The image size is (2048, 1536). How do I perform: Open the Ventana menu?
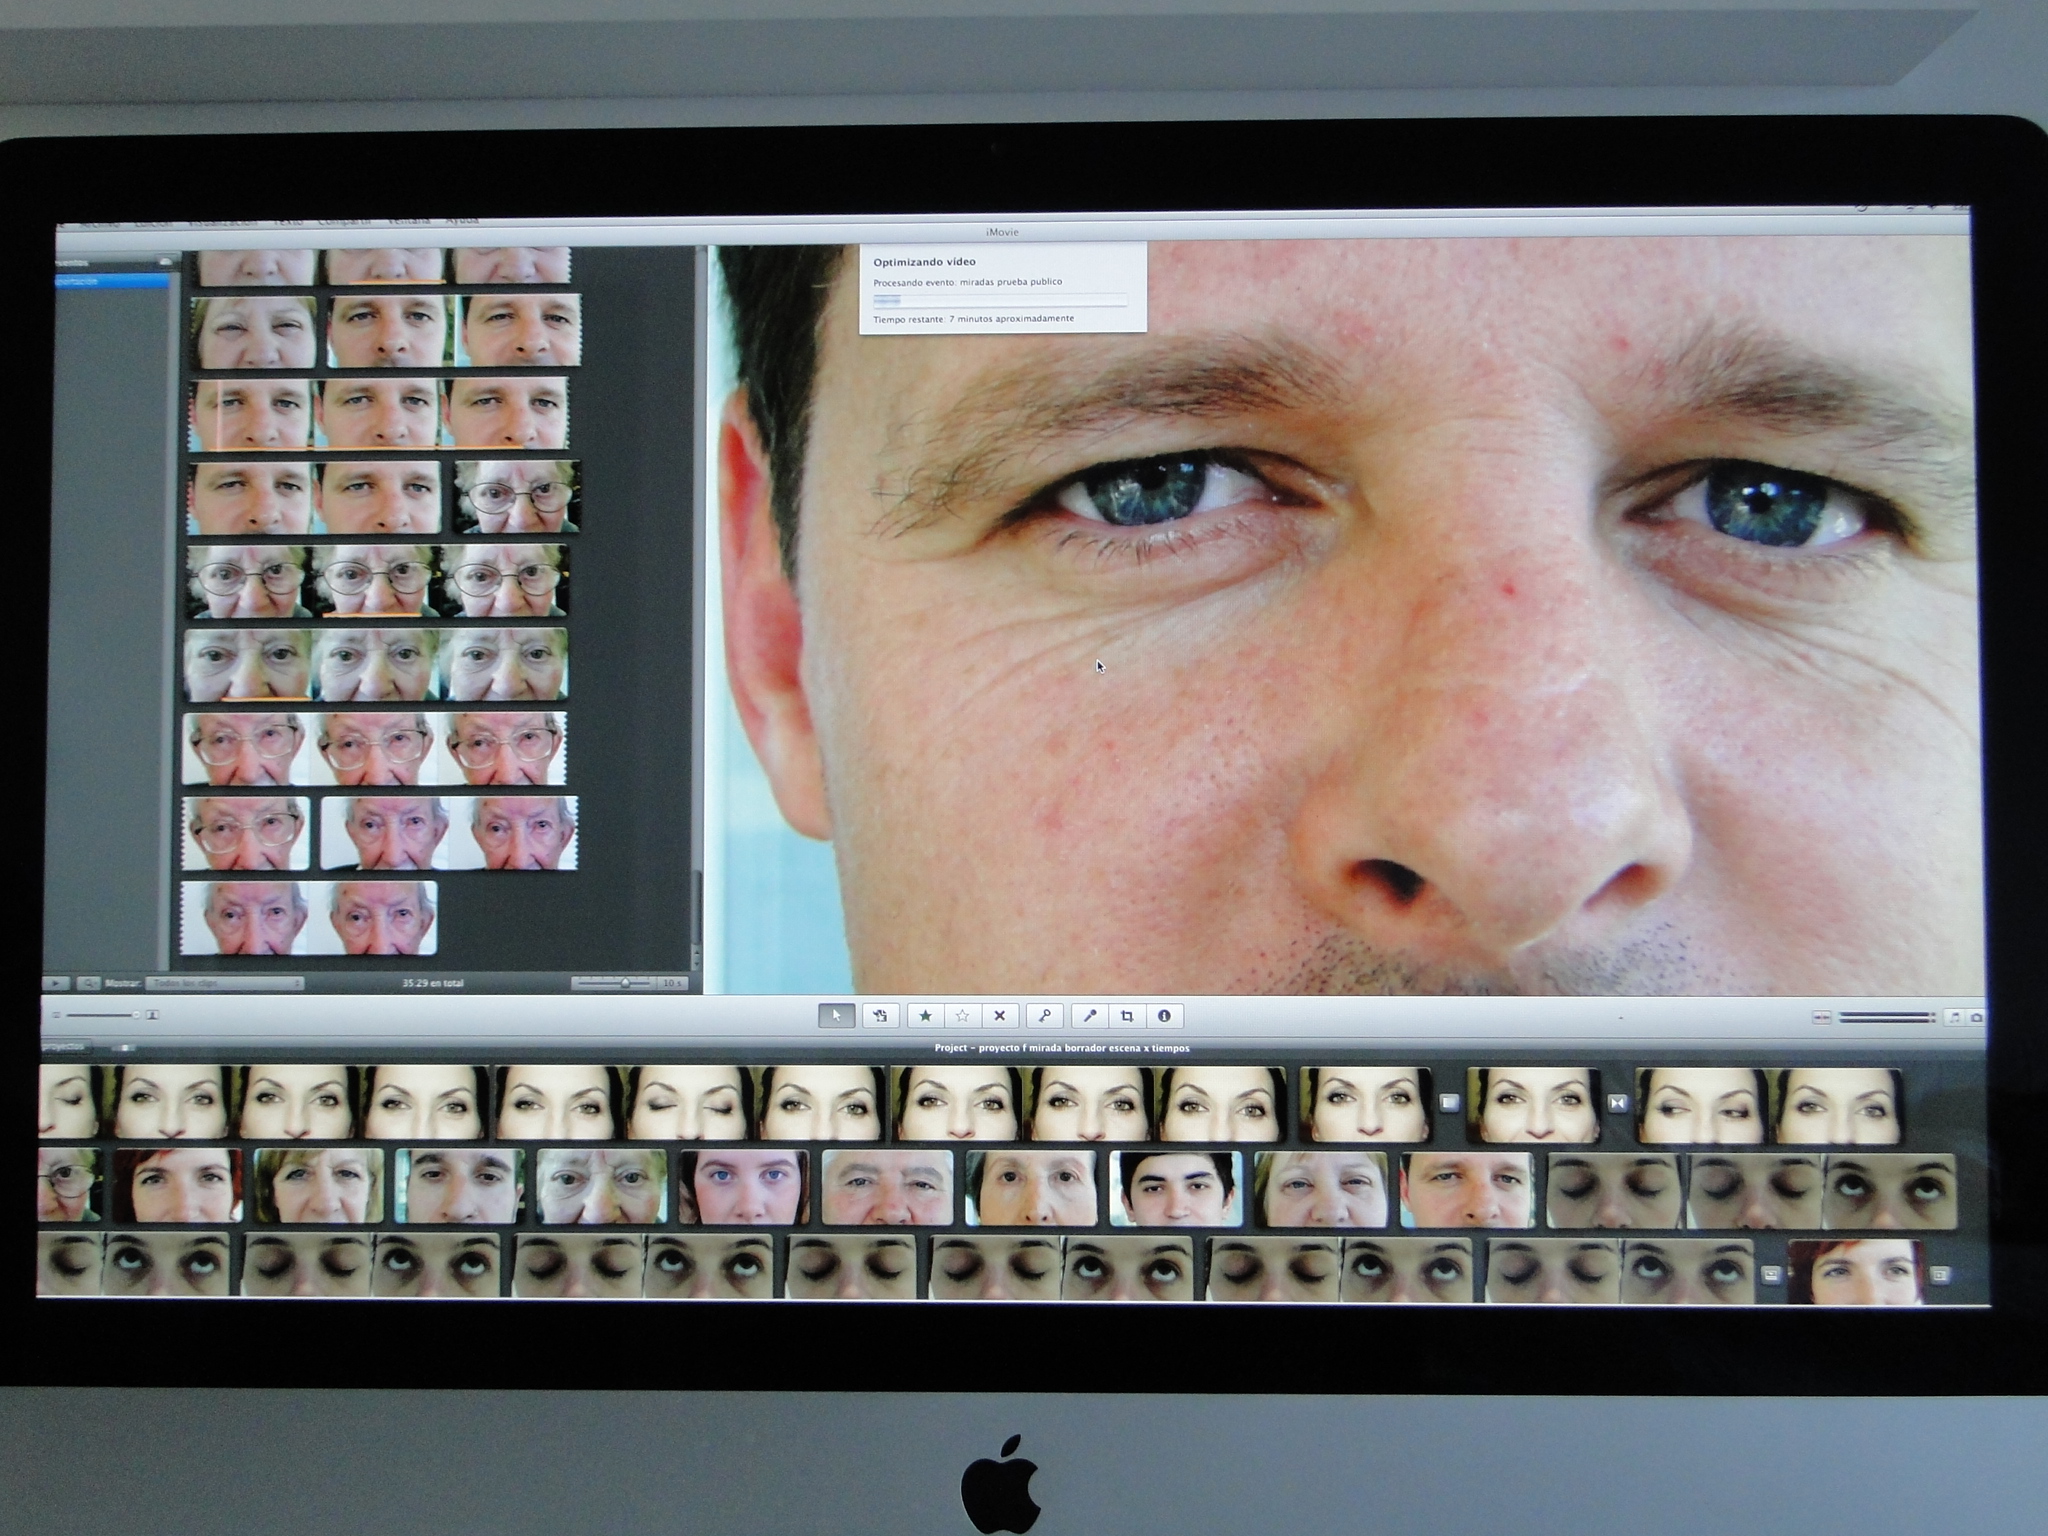408,221
